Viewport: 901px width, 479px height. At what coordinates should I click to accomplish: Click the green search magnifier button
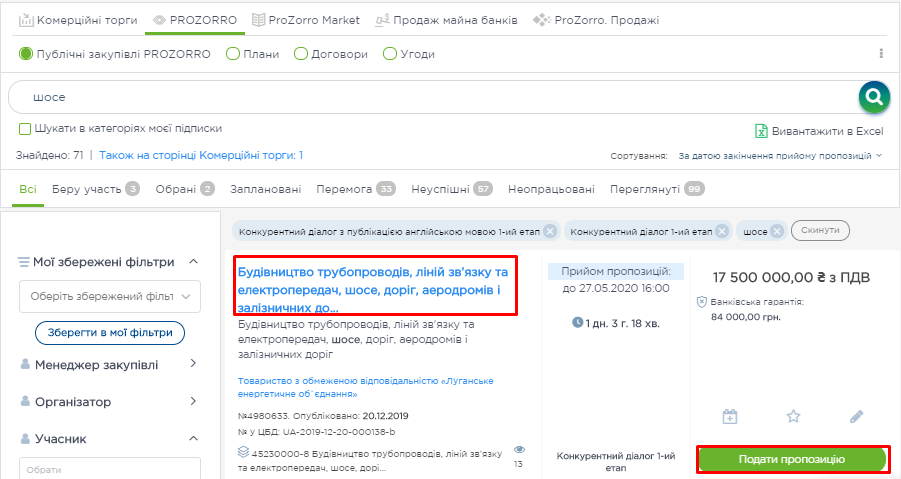[x=874, y=97]
